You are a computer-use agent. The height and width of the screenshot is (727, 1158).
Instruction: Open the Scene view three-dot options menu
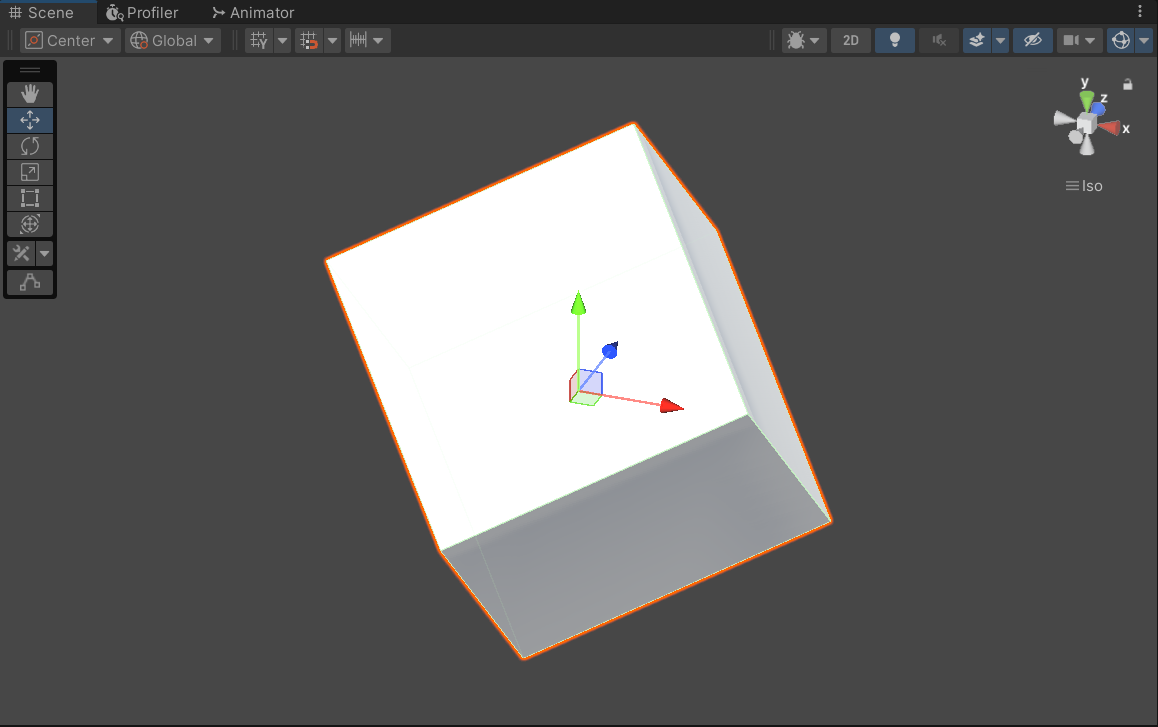tap(1140, 12)
